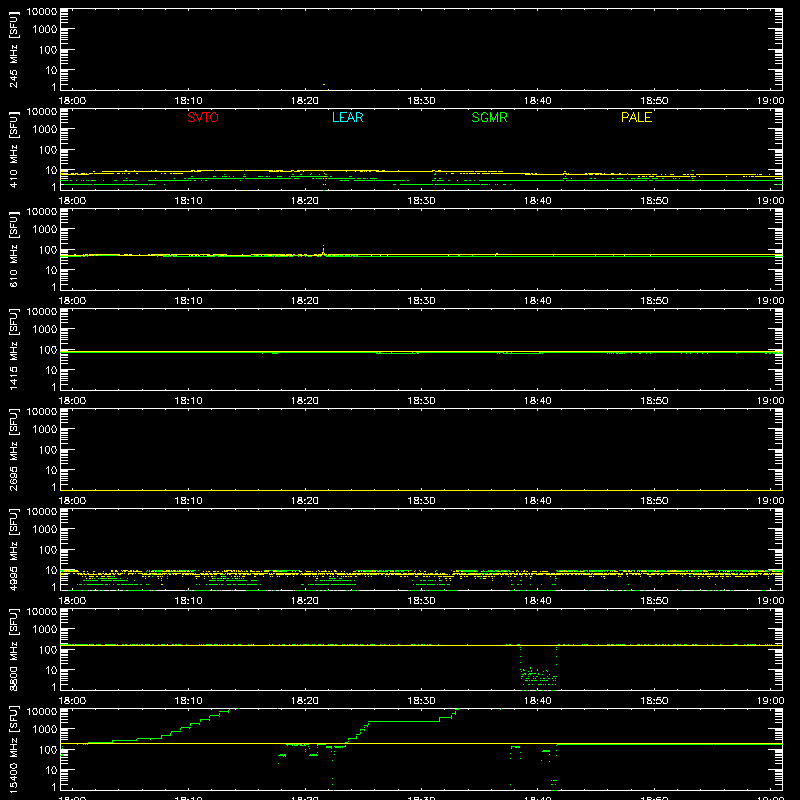Click the 1000 tick of 410 MHz plot
Viewport: 800px width, 800px height.
pyautogui.click(x=45, y=130)
